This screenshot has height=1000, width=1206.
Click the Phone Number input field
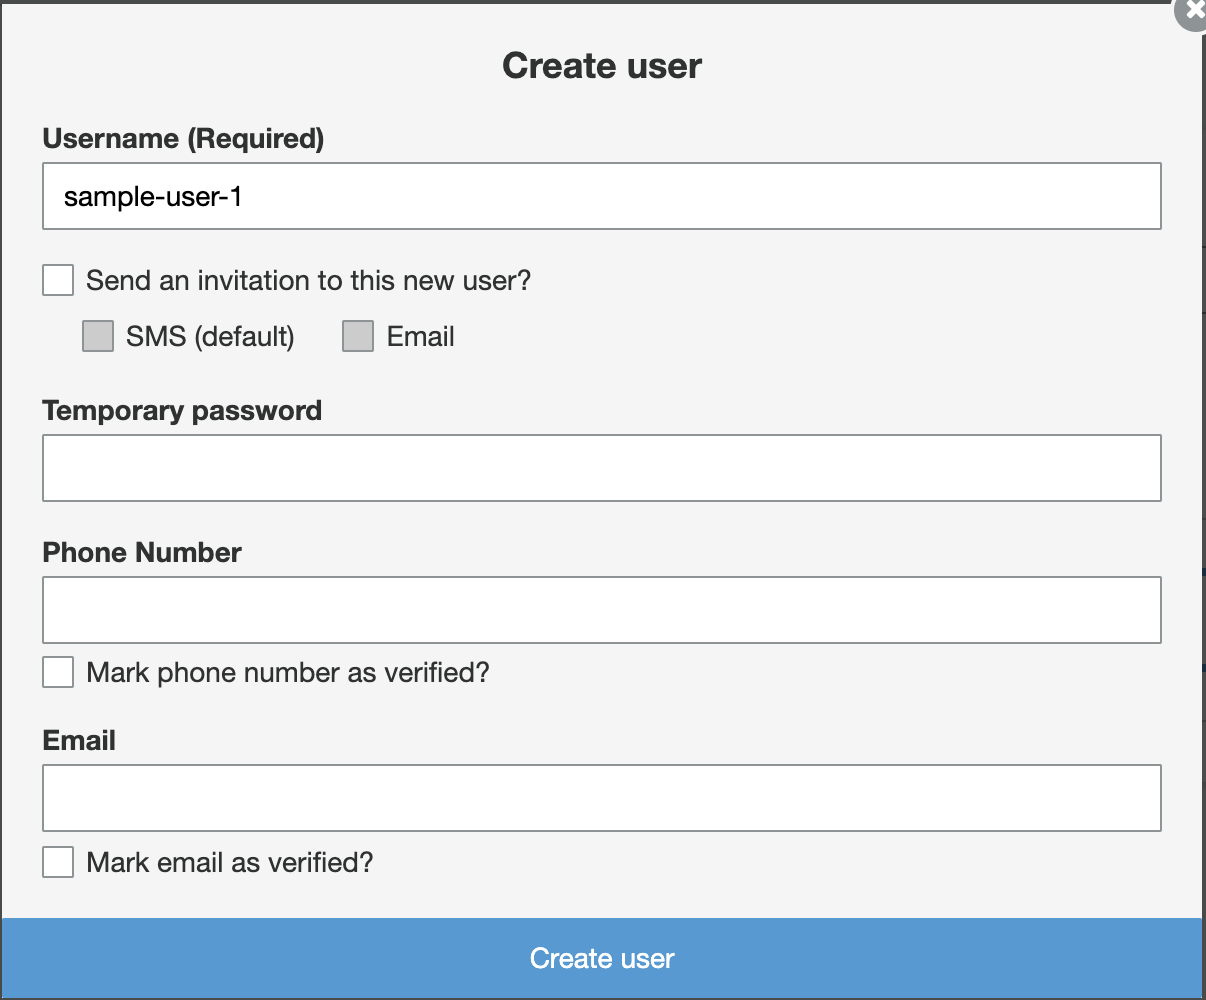point(601,610)
